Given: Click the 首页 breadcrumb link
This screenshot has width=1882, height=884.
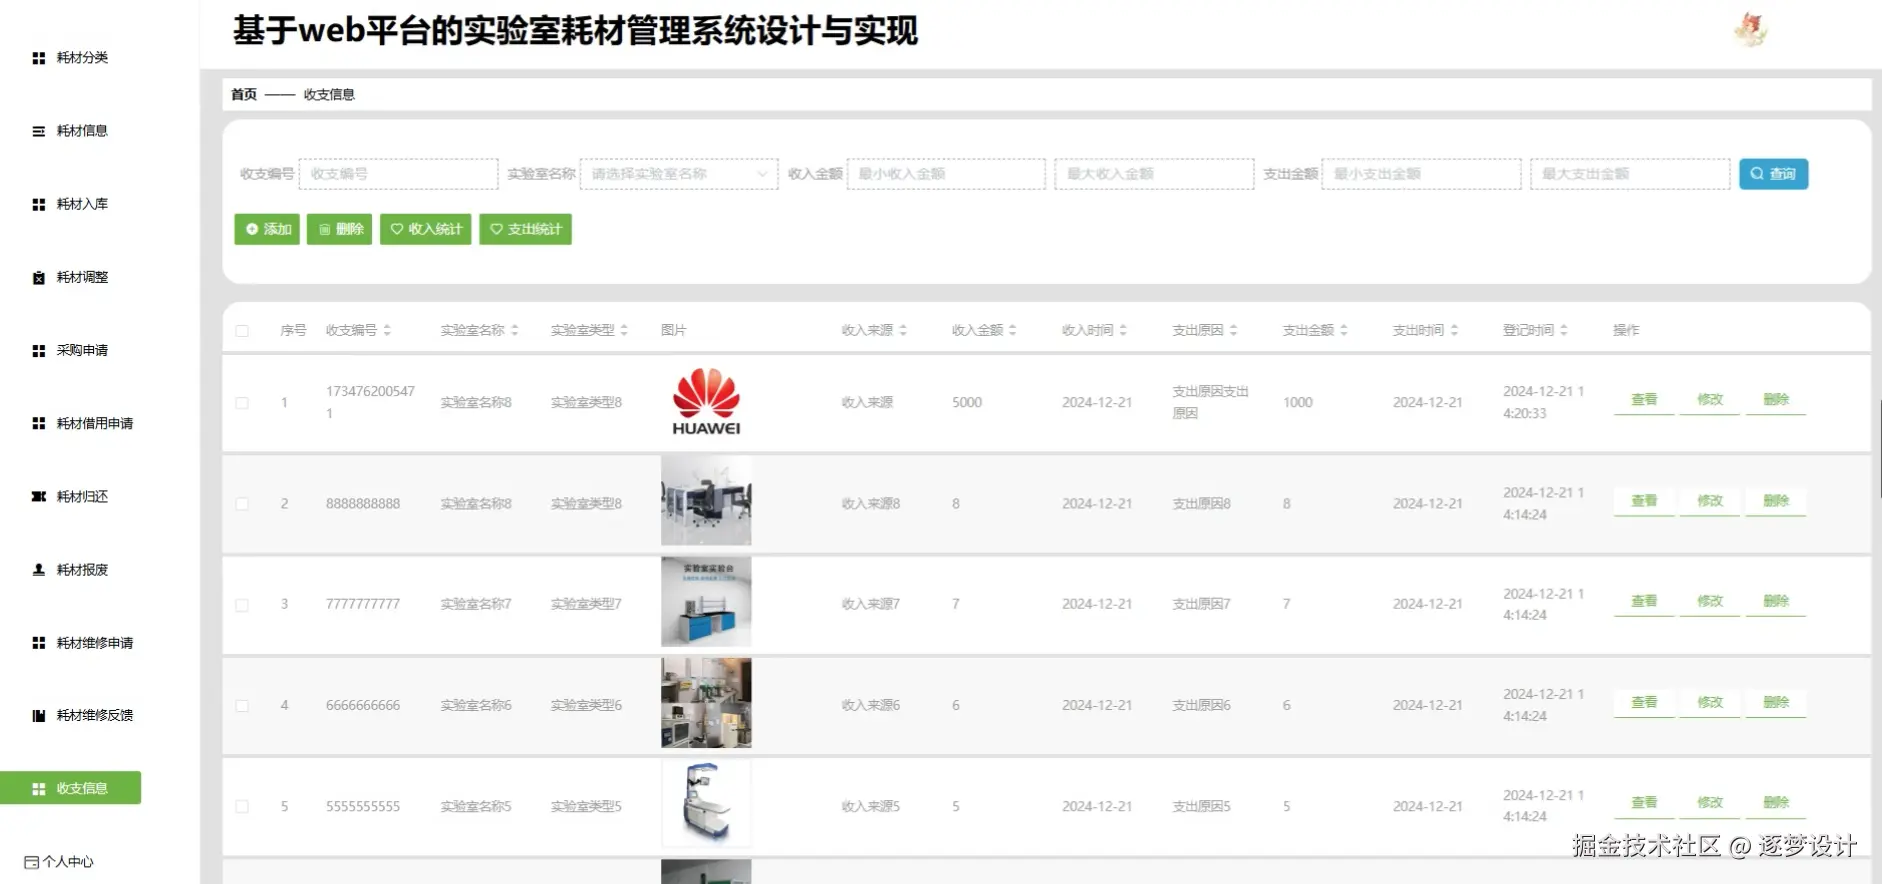Looking at the screenshot, I should coord(244,95).
